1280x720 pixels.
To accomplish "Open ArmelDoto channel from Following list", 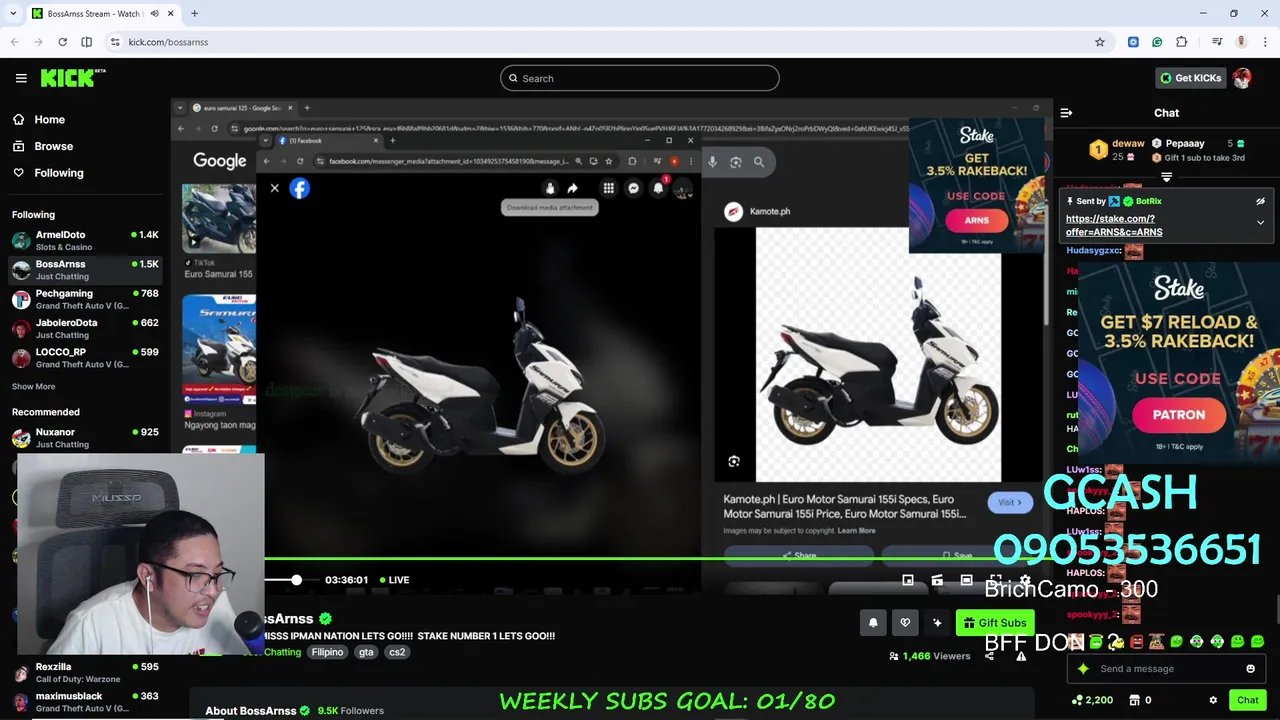I will tap(85, 240).
